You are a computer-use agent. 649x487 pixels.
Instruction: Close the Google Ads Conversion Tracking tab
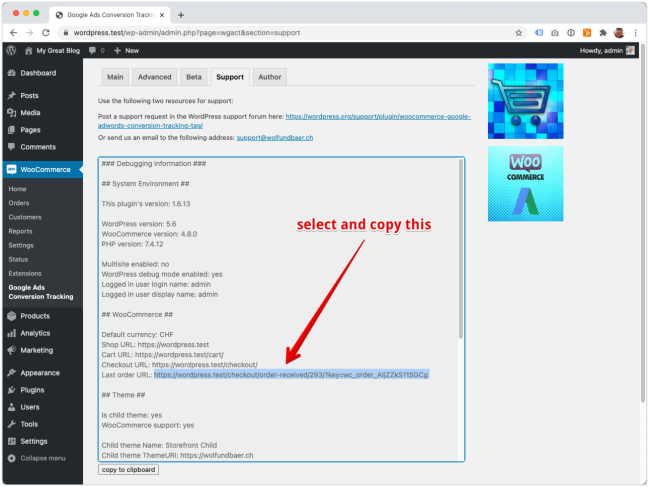click(162, 15)
